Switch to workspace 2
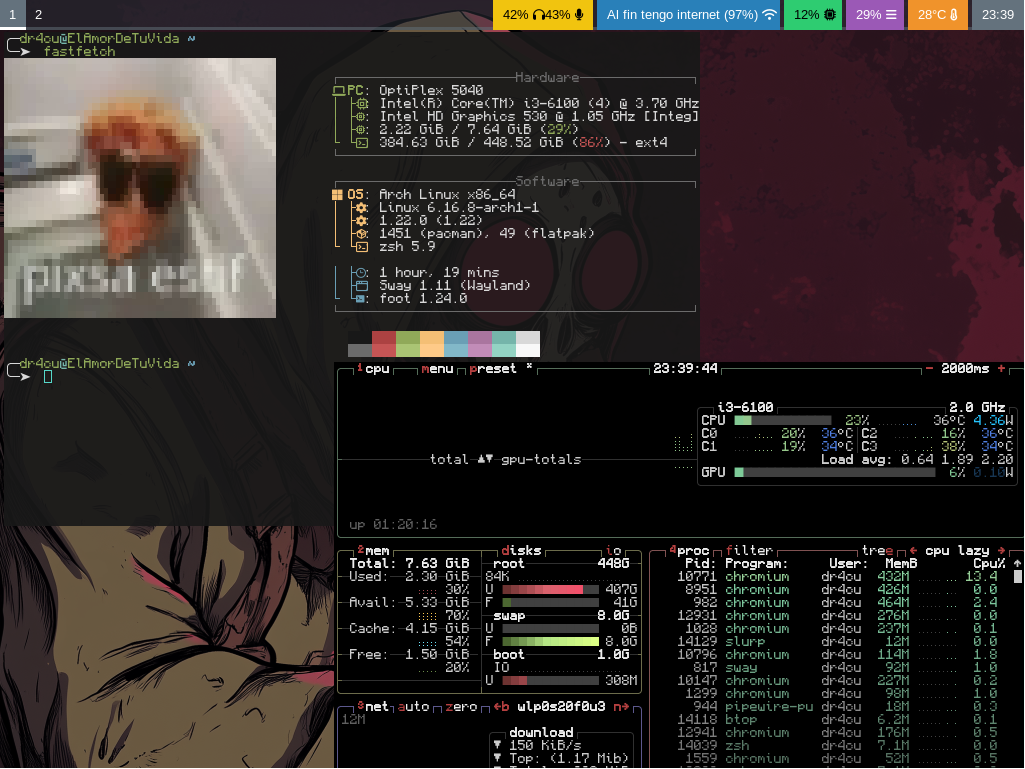Viewport: 1025px width, 769px height. (38, 15)
